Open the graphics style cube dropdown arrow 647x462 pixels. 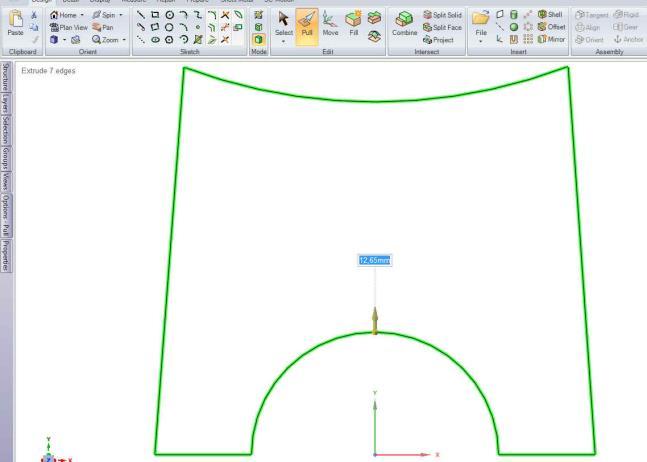[64, 40]
